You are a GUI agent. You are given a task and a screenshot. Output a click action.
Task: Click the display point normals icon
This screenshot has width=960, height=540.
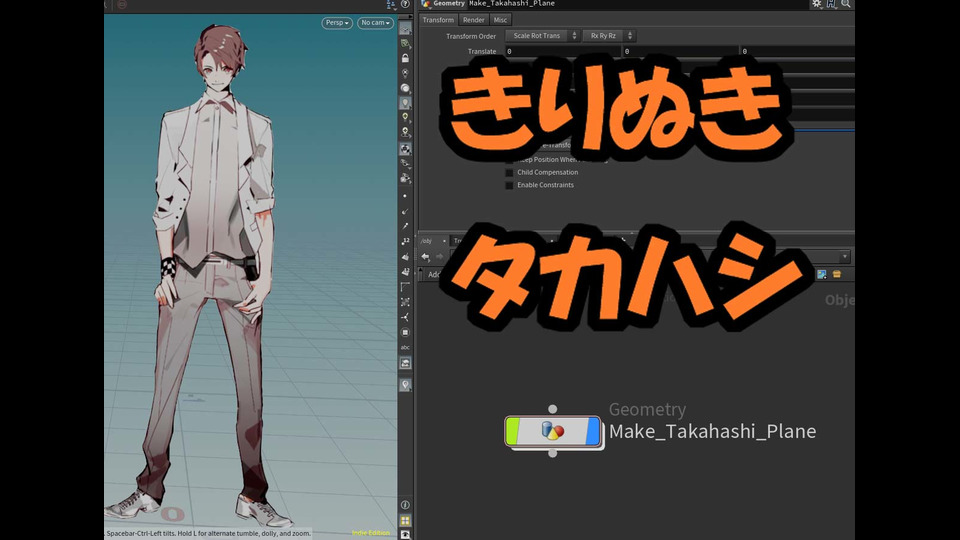coord(405,211)
